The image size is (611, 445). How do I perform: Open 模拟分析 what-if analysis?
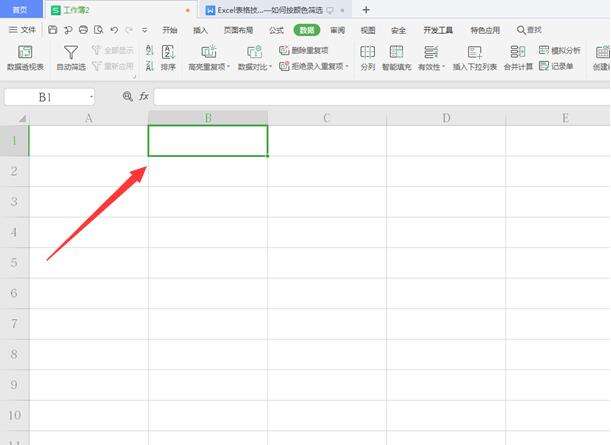560,50
